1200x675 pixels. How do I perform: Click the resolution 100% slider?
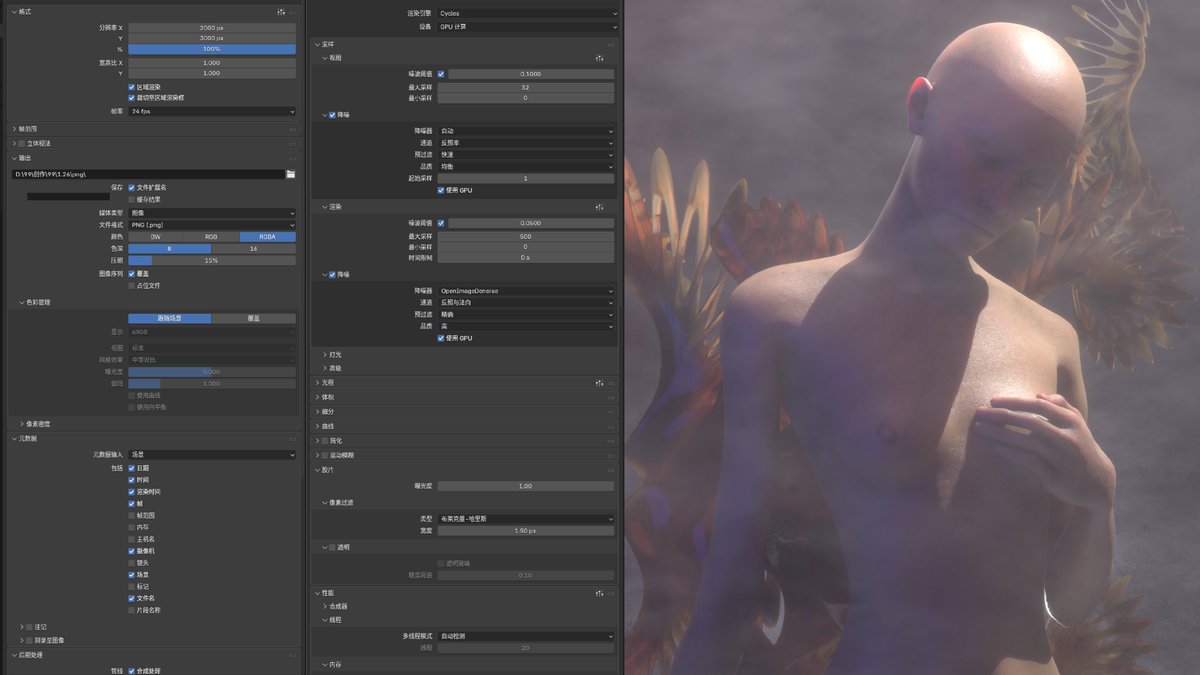point(212,49)
